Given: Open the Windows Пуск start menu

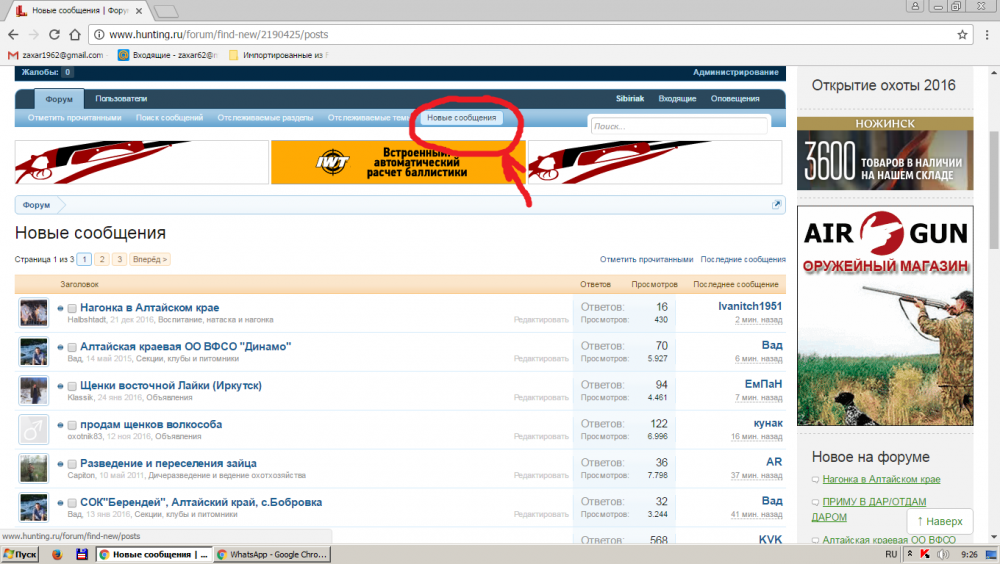Looking at the screenshot, I should click(19, 554).
